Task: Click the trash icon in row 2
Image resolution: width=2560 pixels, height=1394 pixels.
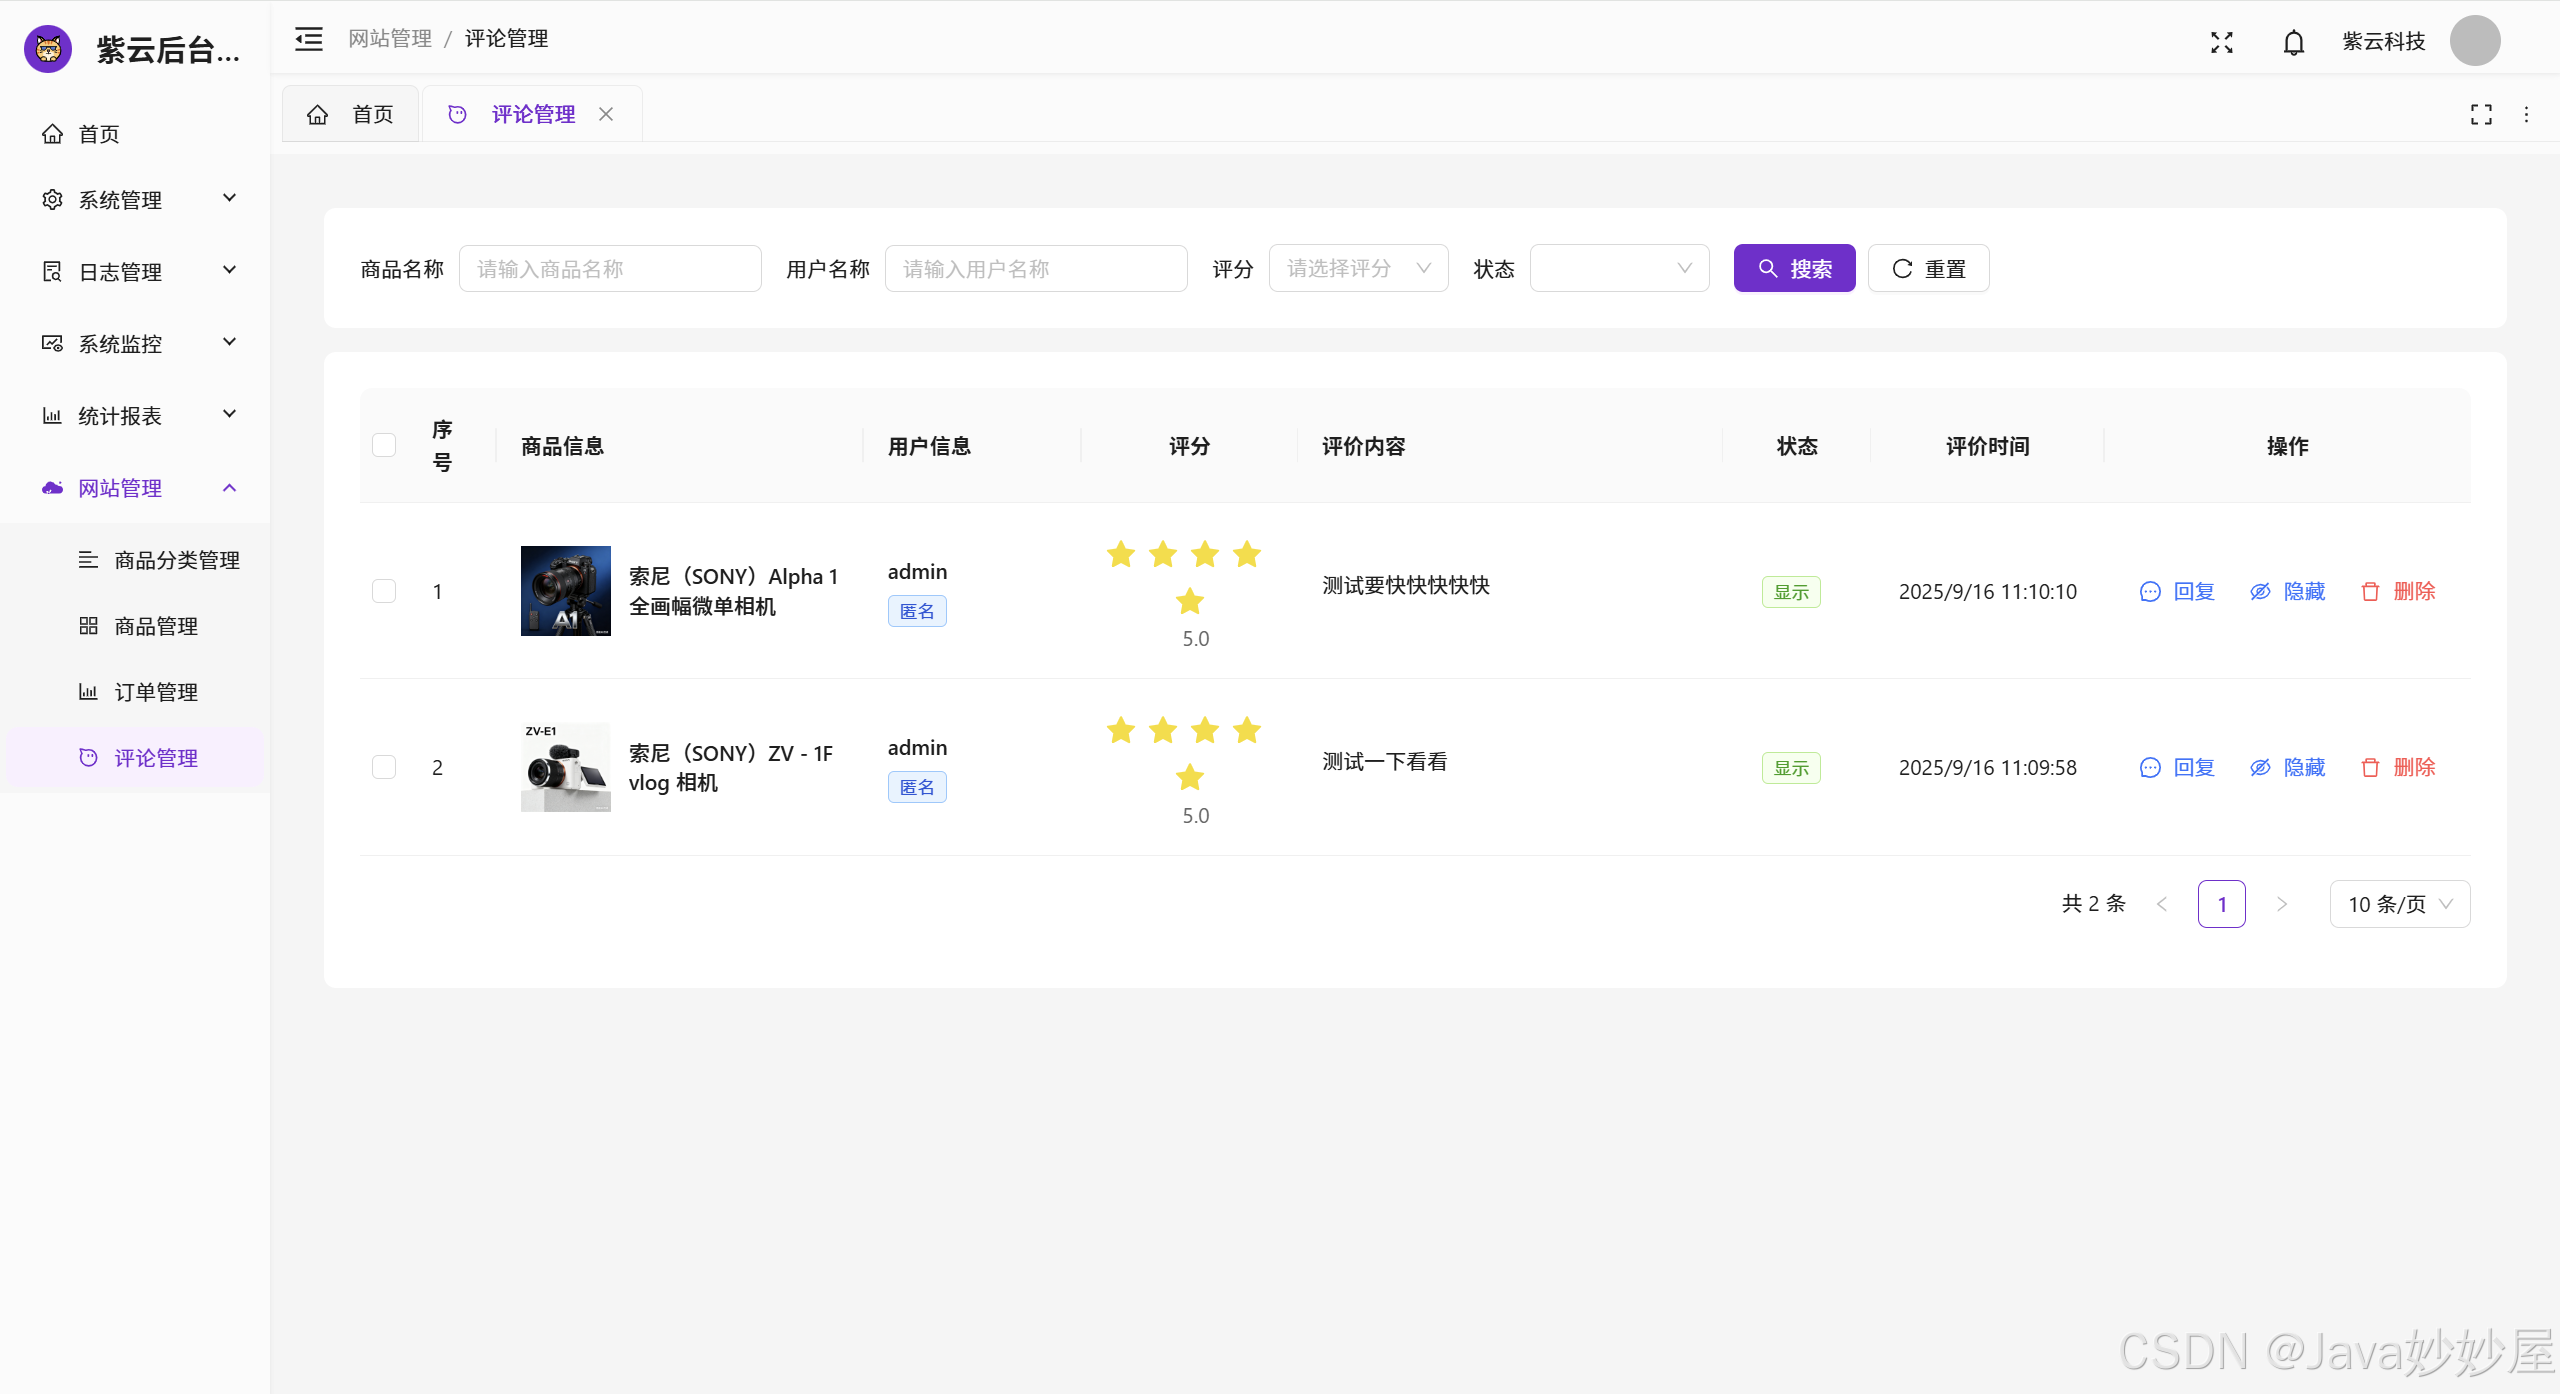Action: tap(2370, 768)
